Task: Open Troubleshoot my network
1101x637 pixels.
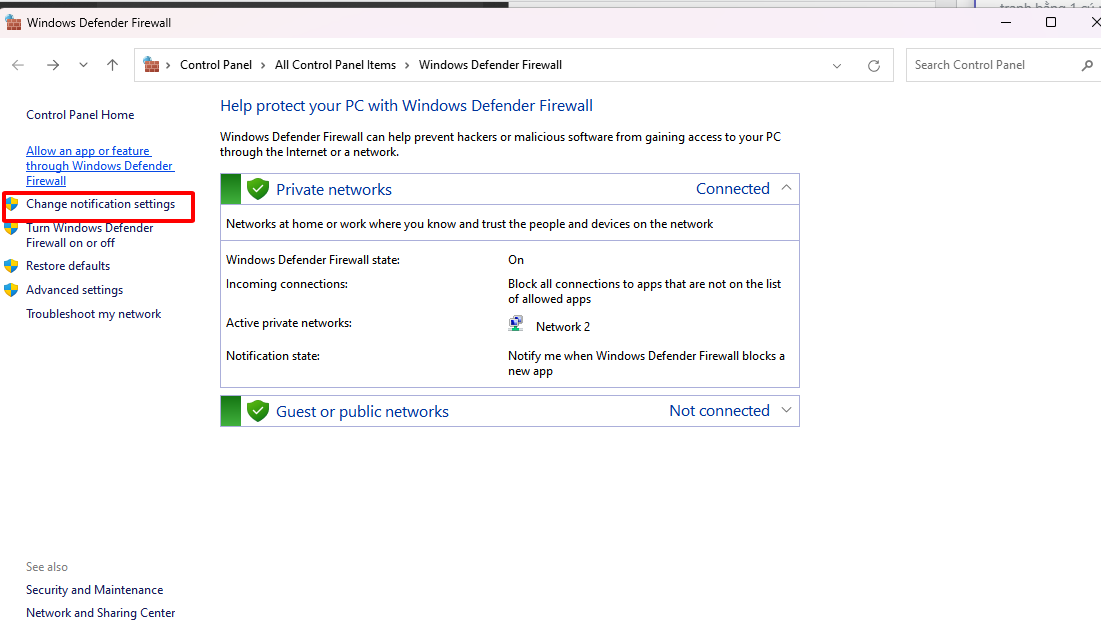Action: (93, 314)
